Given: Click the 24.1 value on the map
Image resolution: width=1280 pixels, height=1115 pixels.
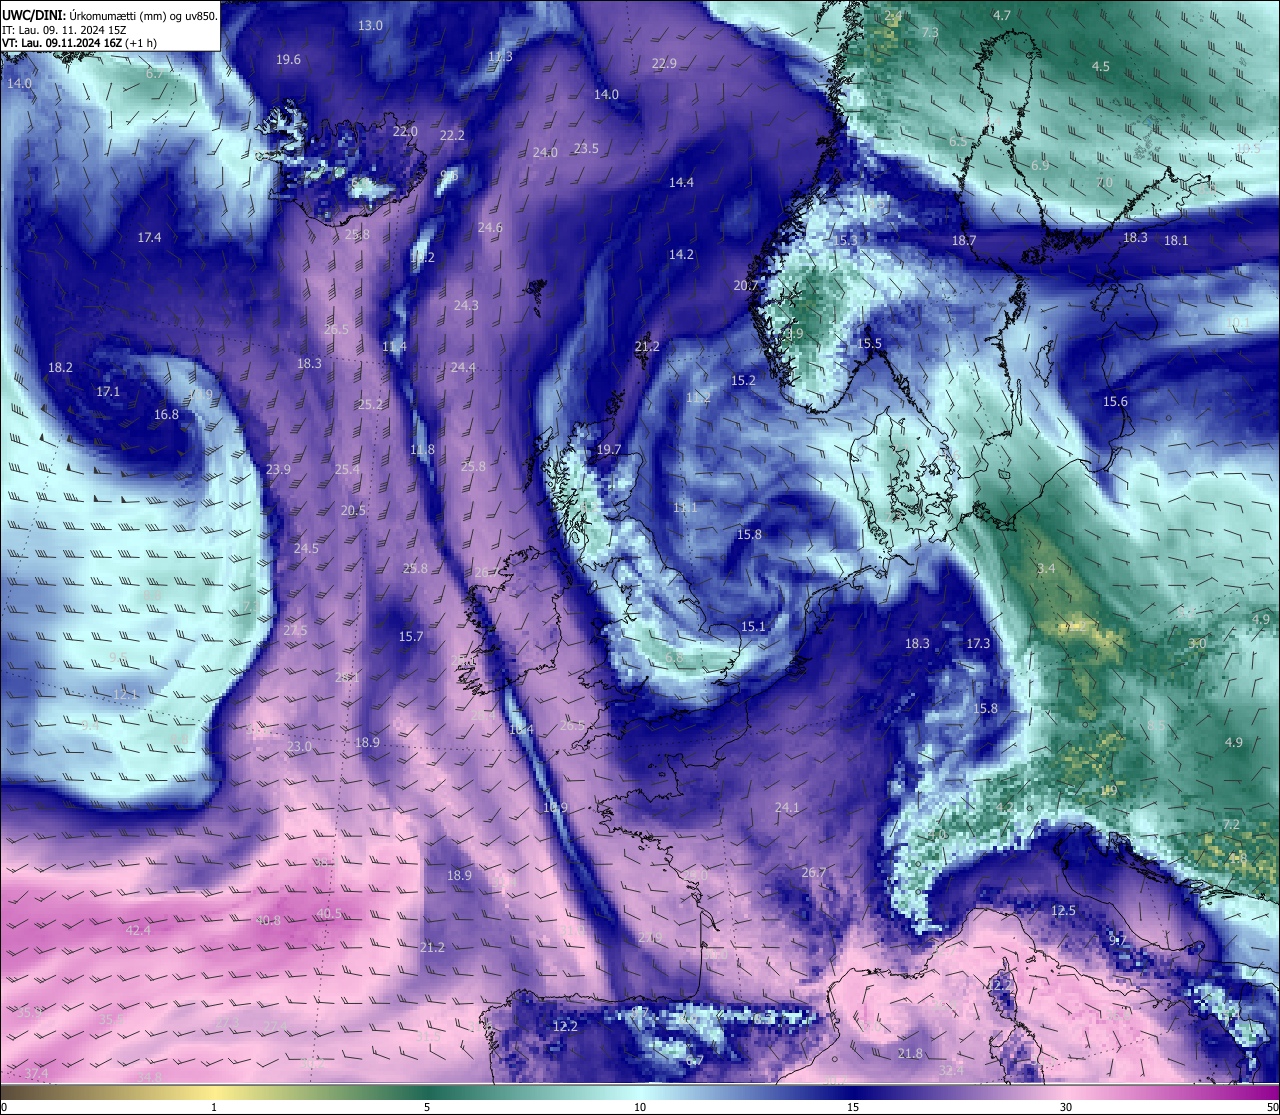Looking at the screenshot, I should click(x=787, y=807).
